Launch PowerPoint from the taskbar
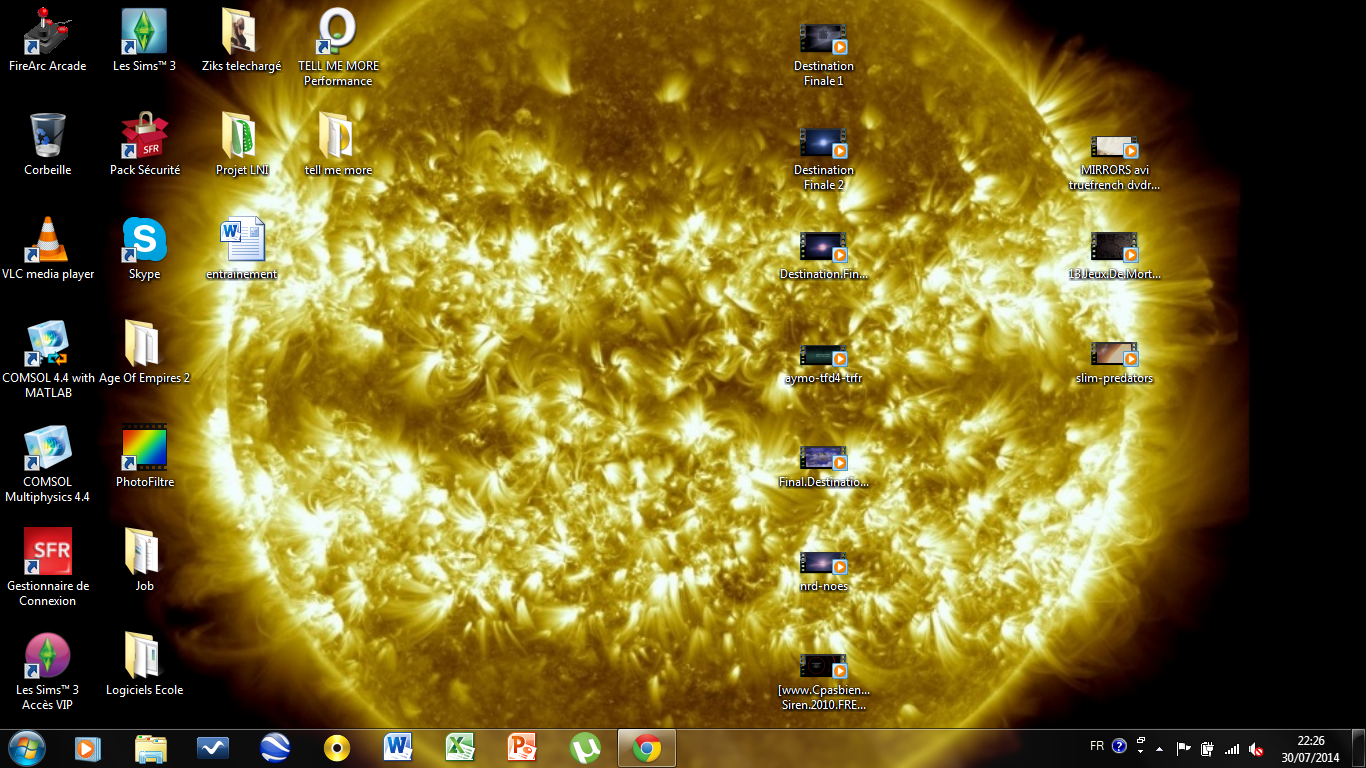The image size is (1366, 768). click(523, 748)
